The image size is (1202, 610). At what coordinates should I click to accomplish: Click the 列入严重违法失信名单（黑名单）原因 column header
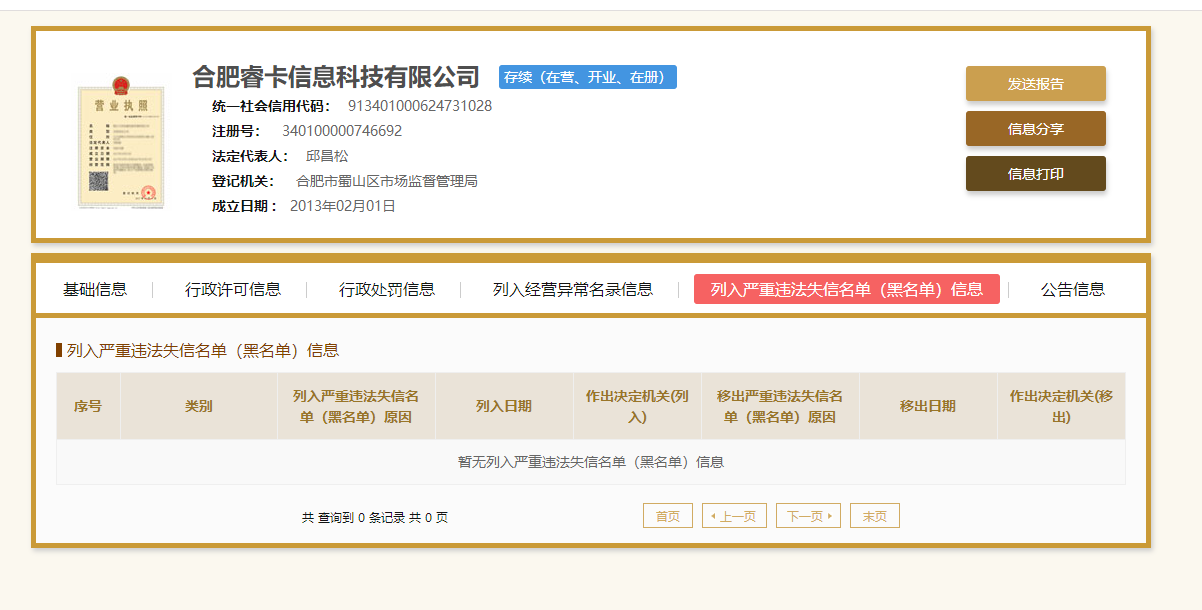pos(356,406)
